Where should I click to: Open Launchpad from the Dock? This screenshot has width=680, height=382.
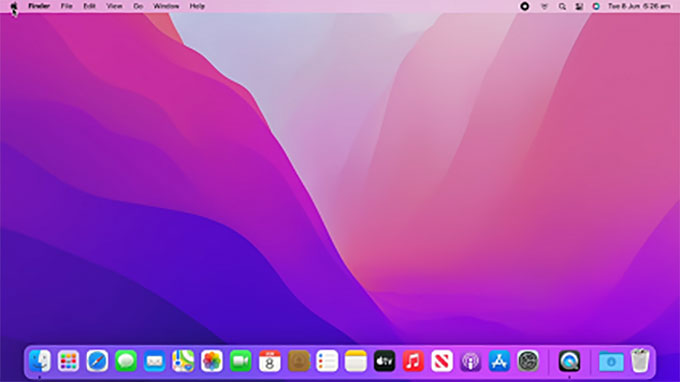tap(69, 361)
